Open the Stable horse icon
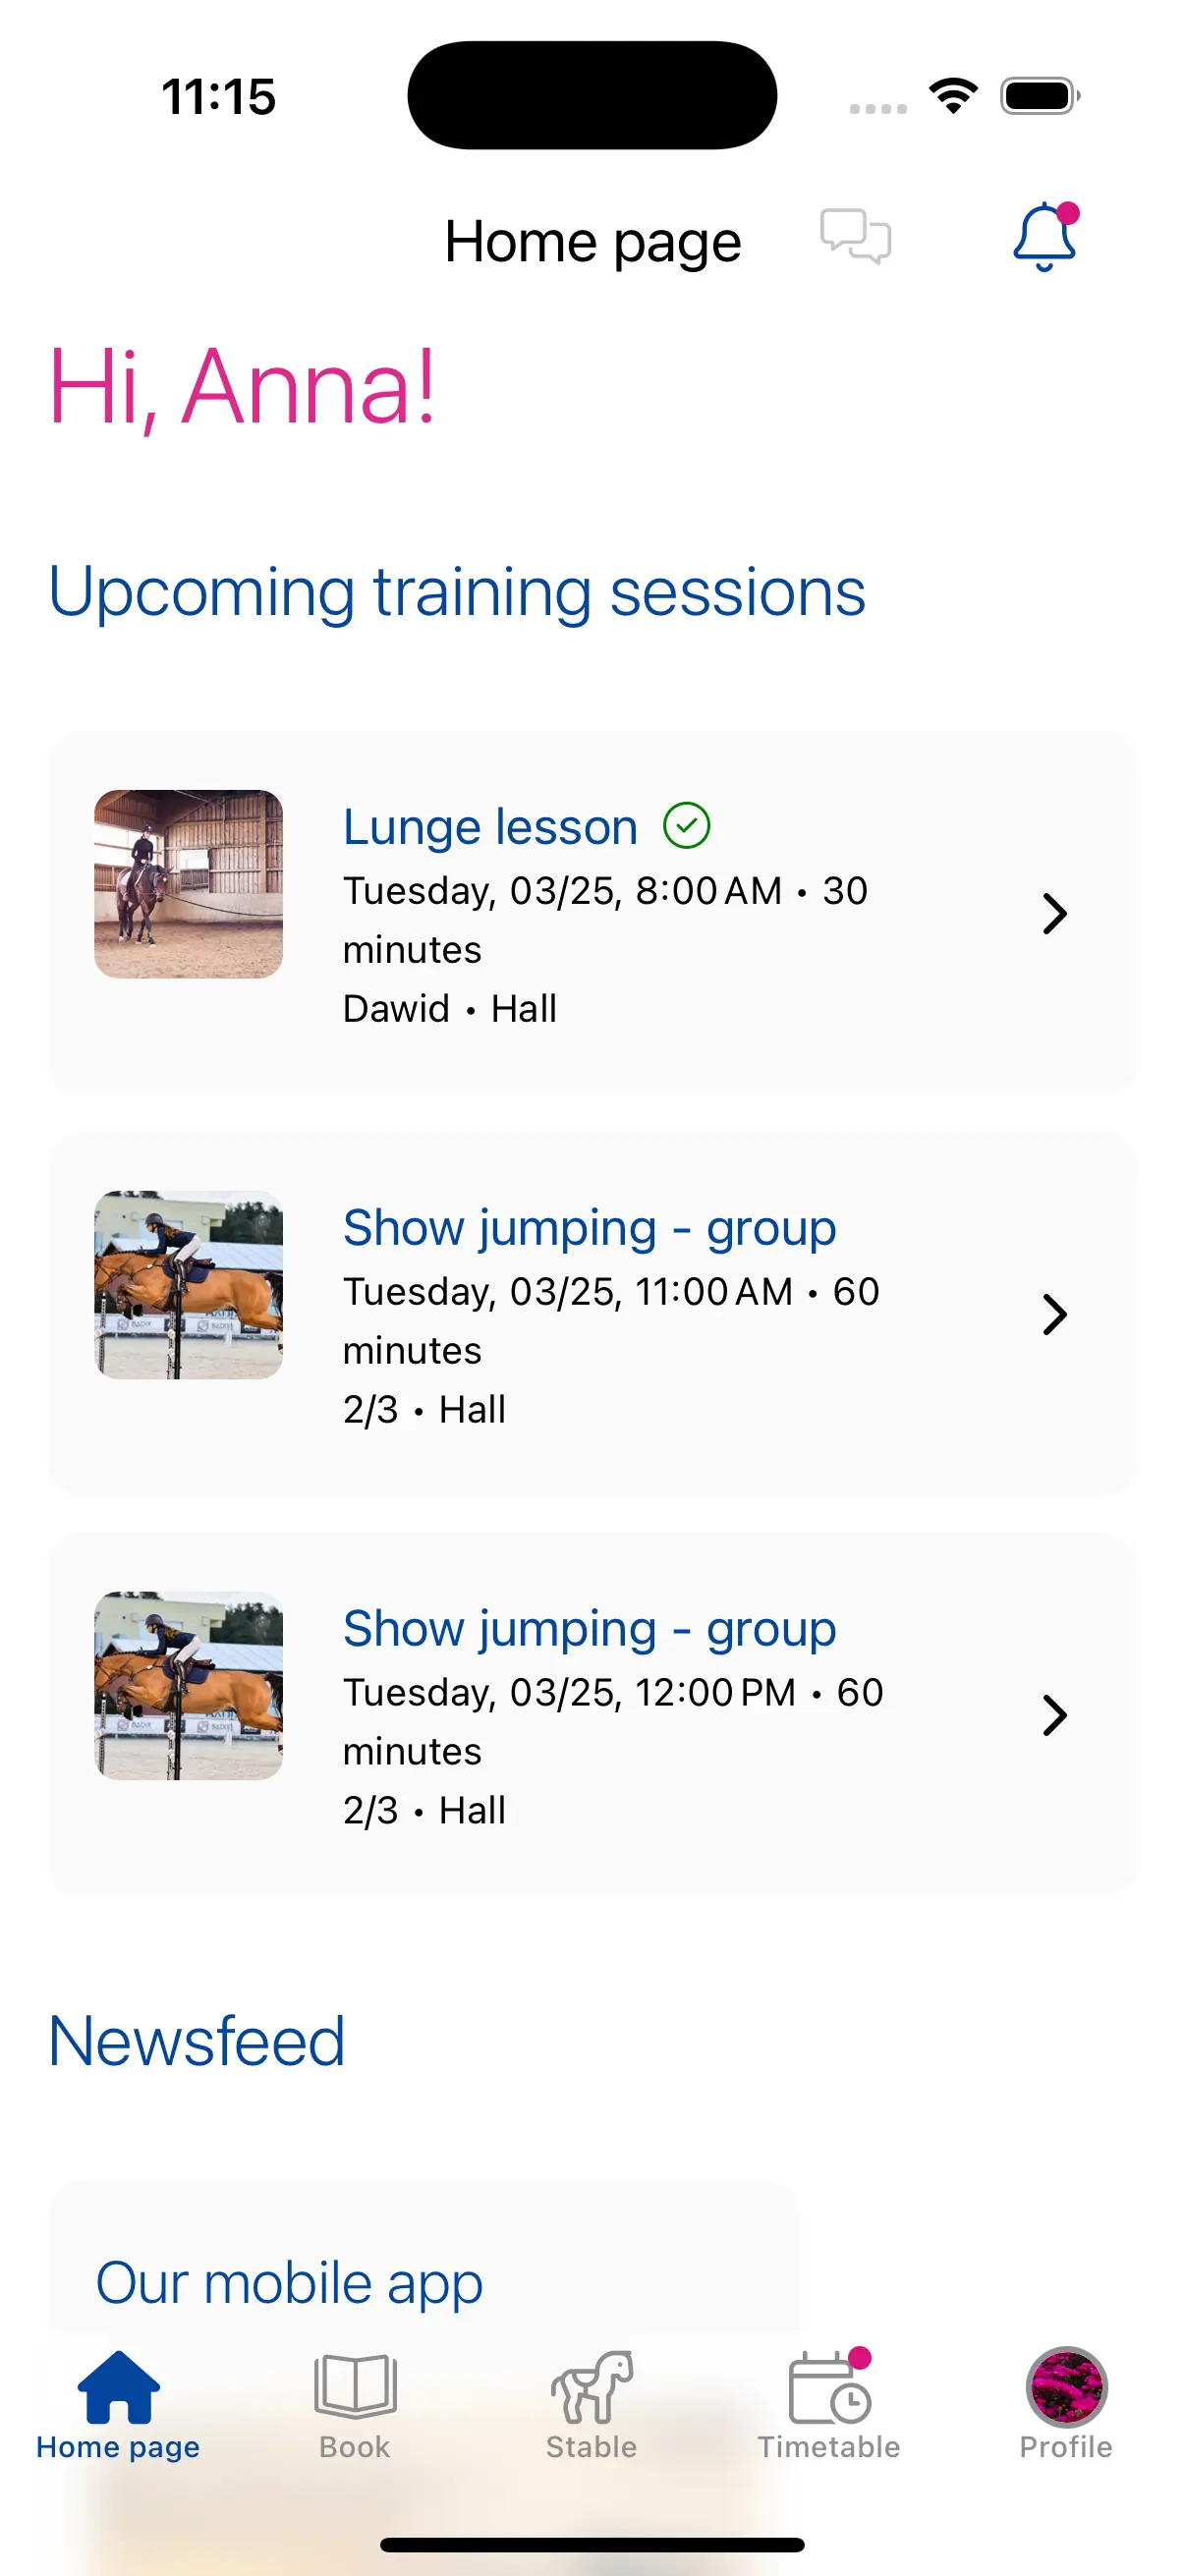1185x2576 pixels. [x=592, y=2387]
